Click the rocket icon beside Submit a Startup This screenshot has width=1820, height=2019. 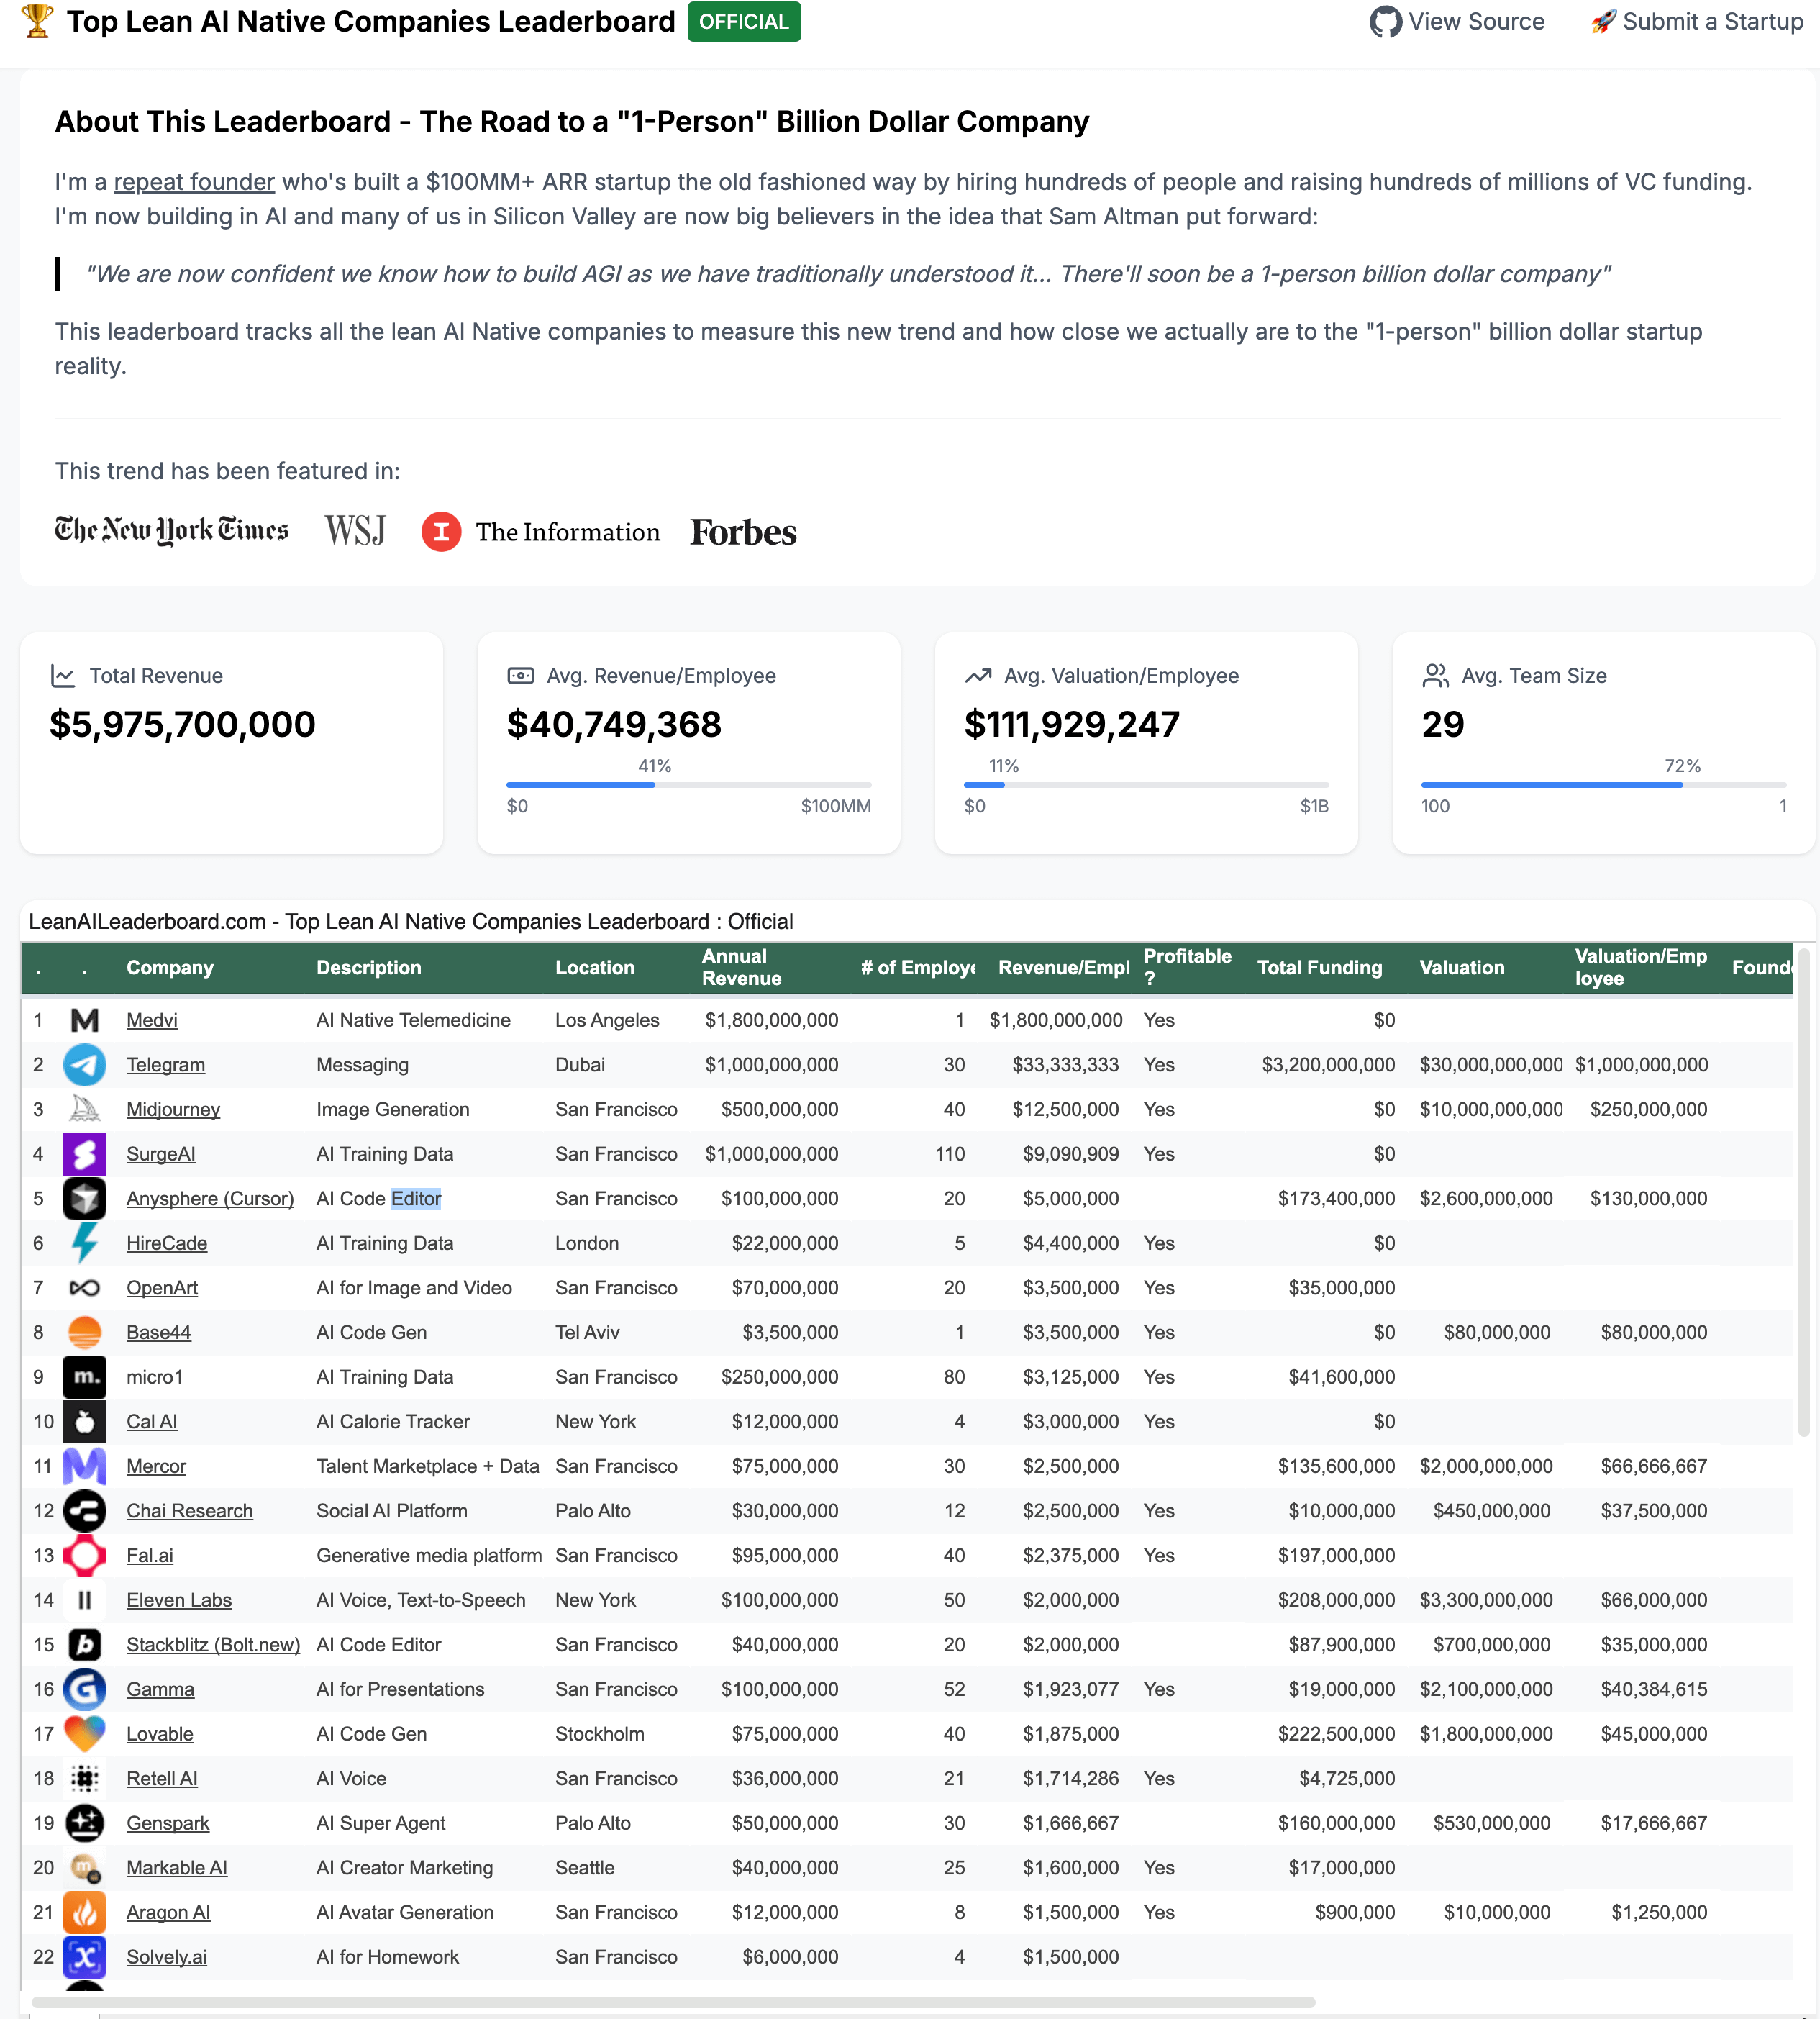pos(1604,21)
